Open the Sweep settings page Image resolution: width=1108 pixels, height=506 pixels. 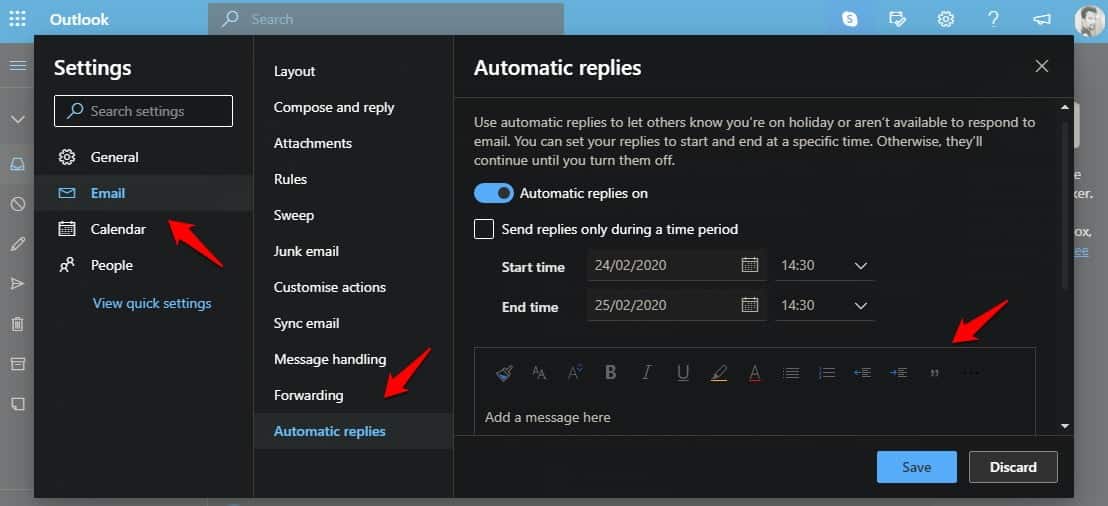(353, 215)
